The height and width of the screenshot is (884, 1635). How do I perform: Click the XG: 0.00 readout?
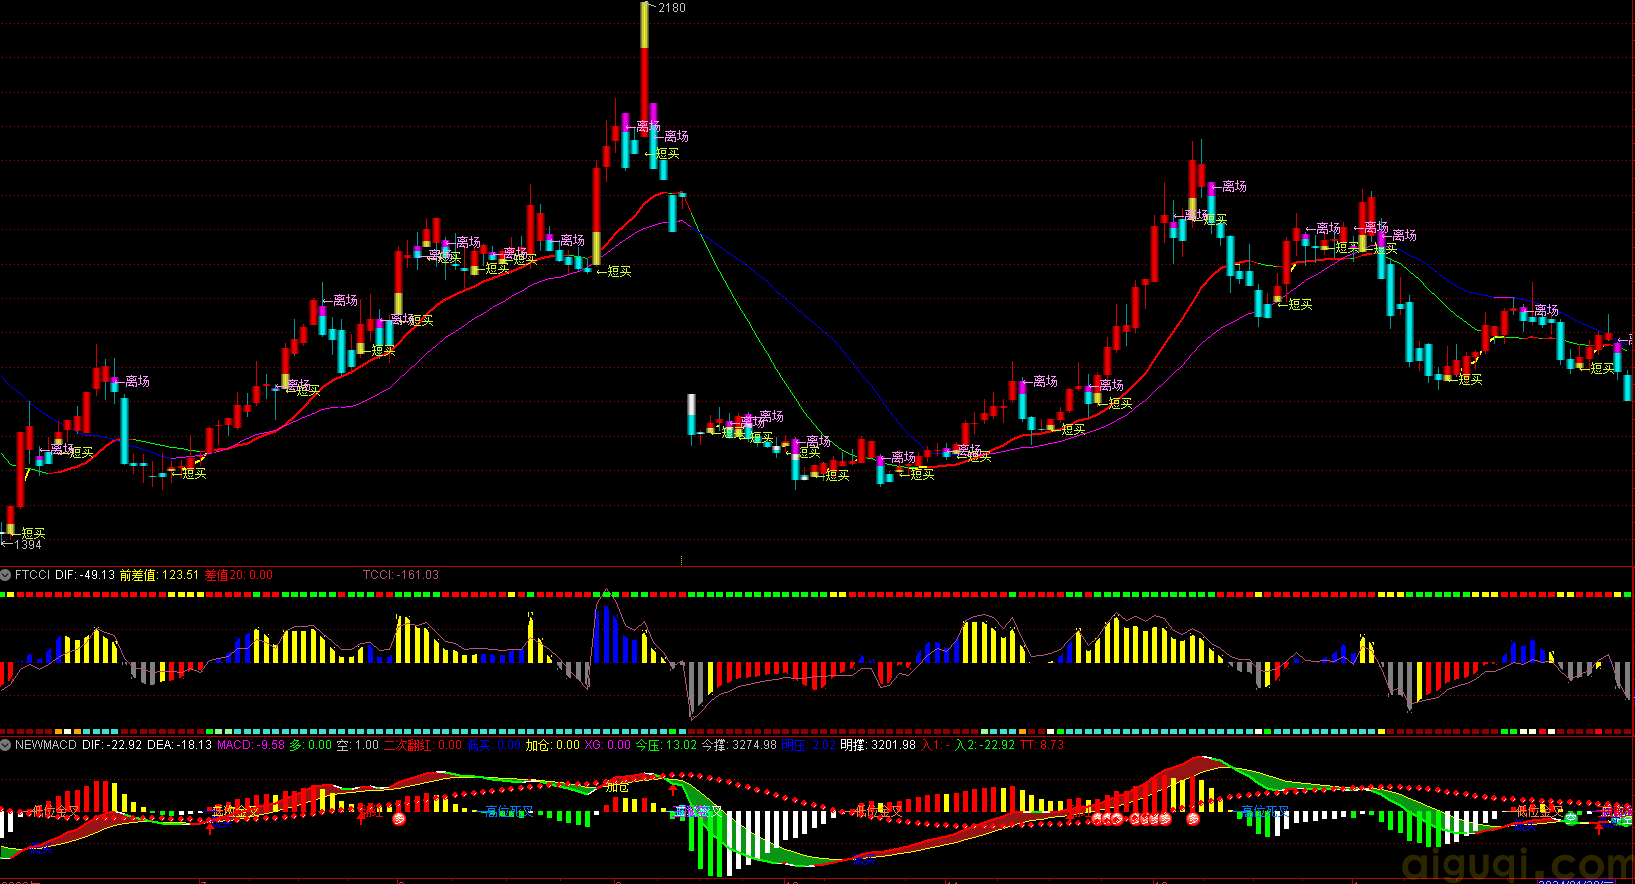click(x=608, y=745)
